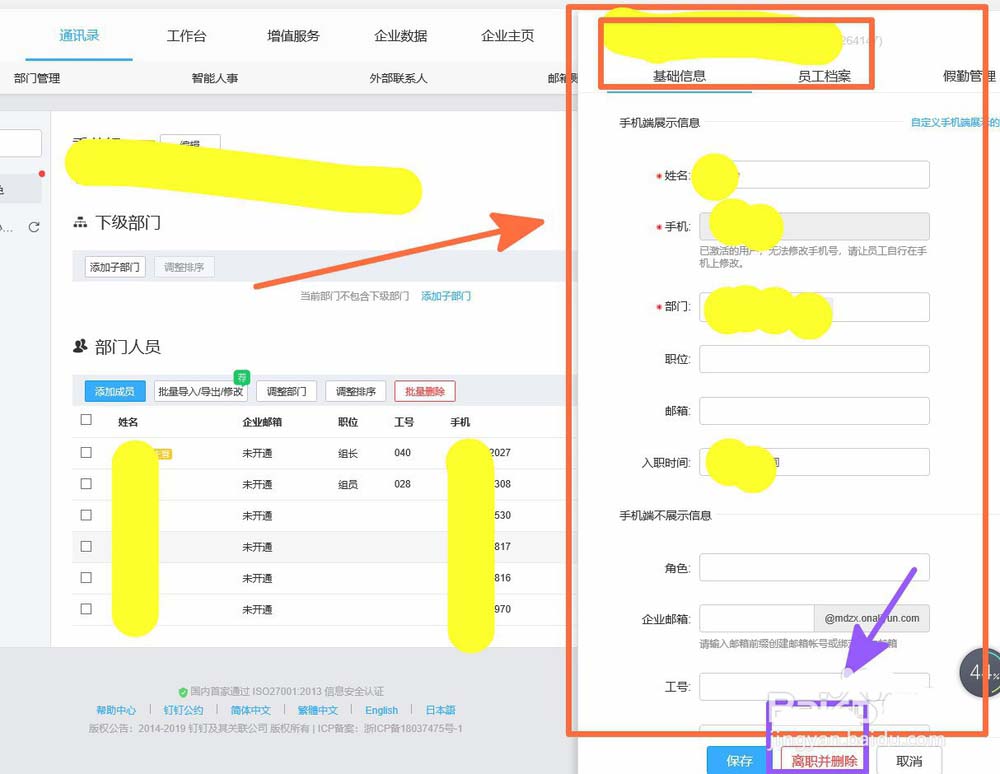1000x774 pixels.
Task: Check the select-all checkbox in member list
Action: tap(86, 419)
